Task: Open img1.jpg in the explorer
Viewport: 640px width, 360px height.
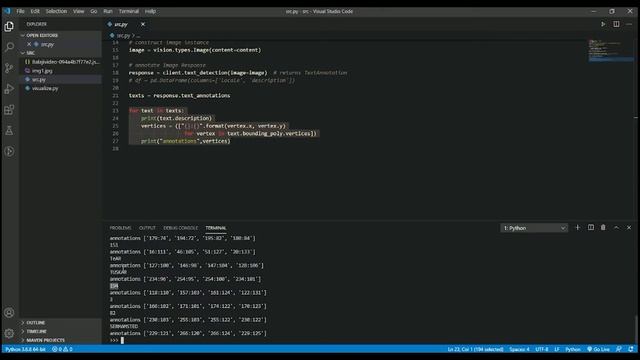Action: pos(60,71)
